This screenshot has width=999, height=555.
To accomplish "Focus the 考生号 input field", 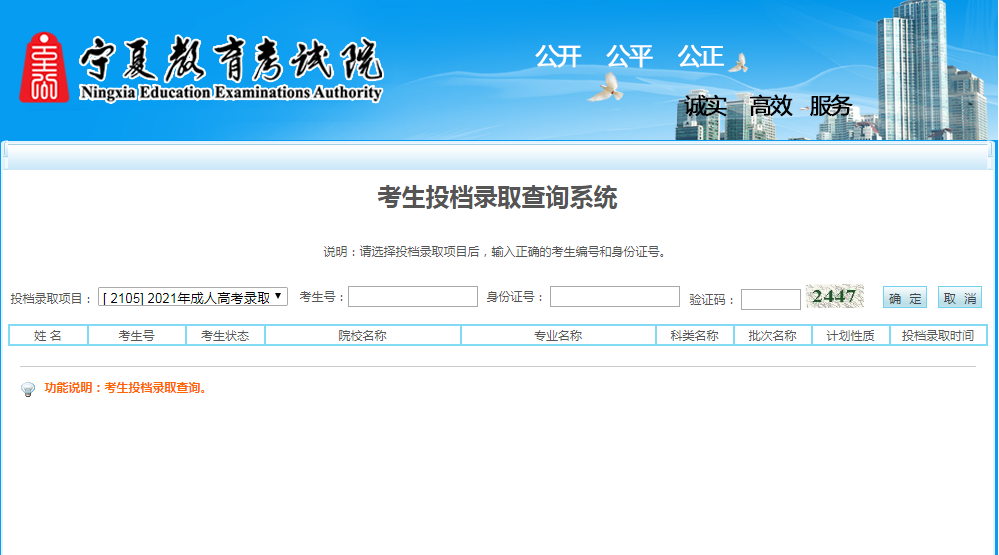I will tap(413, 297).
